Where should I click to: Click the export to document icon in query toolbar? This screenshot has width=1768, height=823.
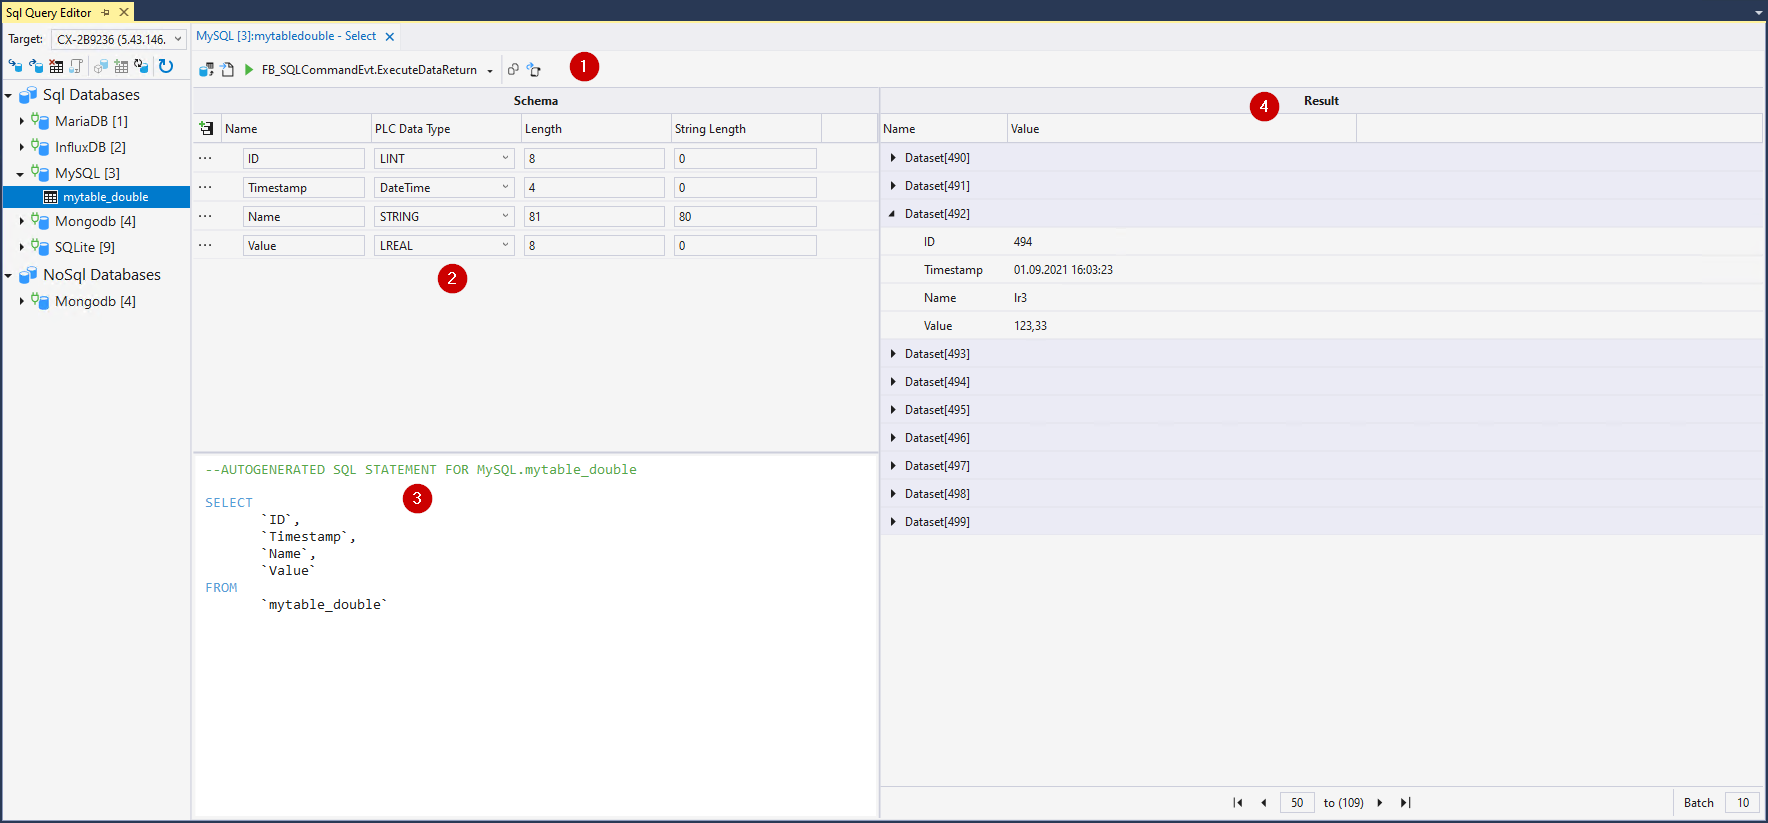pos(227,70)
